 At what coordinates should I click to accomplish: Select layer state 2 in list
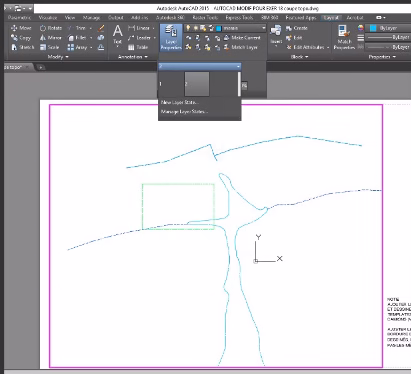pos(197,84)
